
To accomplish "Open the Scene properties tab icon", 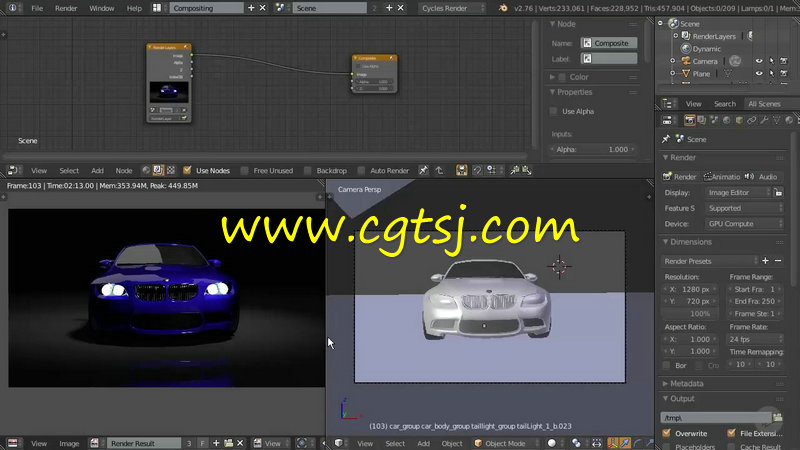I will tap(714, 120).
